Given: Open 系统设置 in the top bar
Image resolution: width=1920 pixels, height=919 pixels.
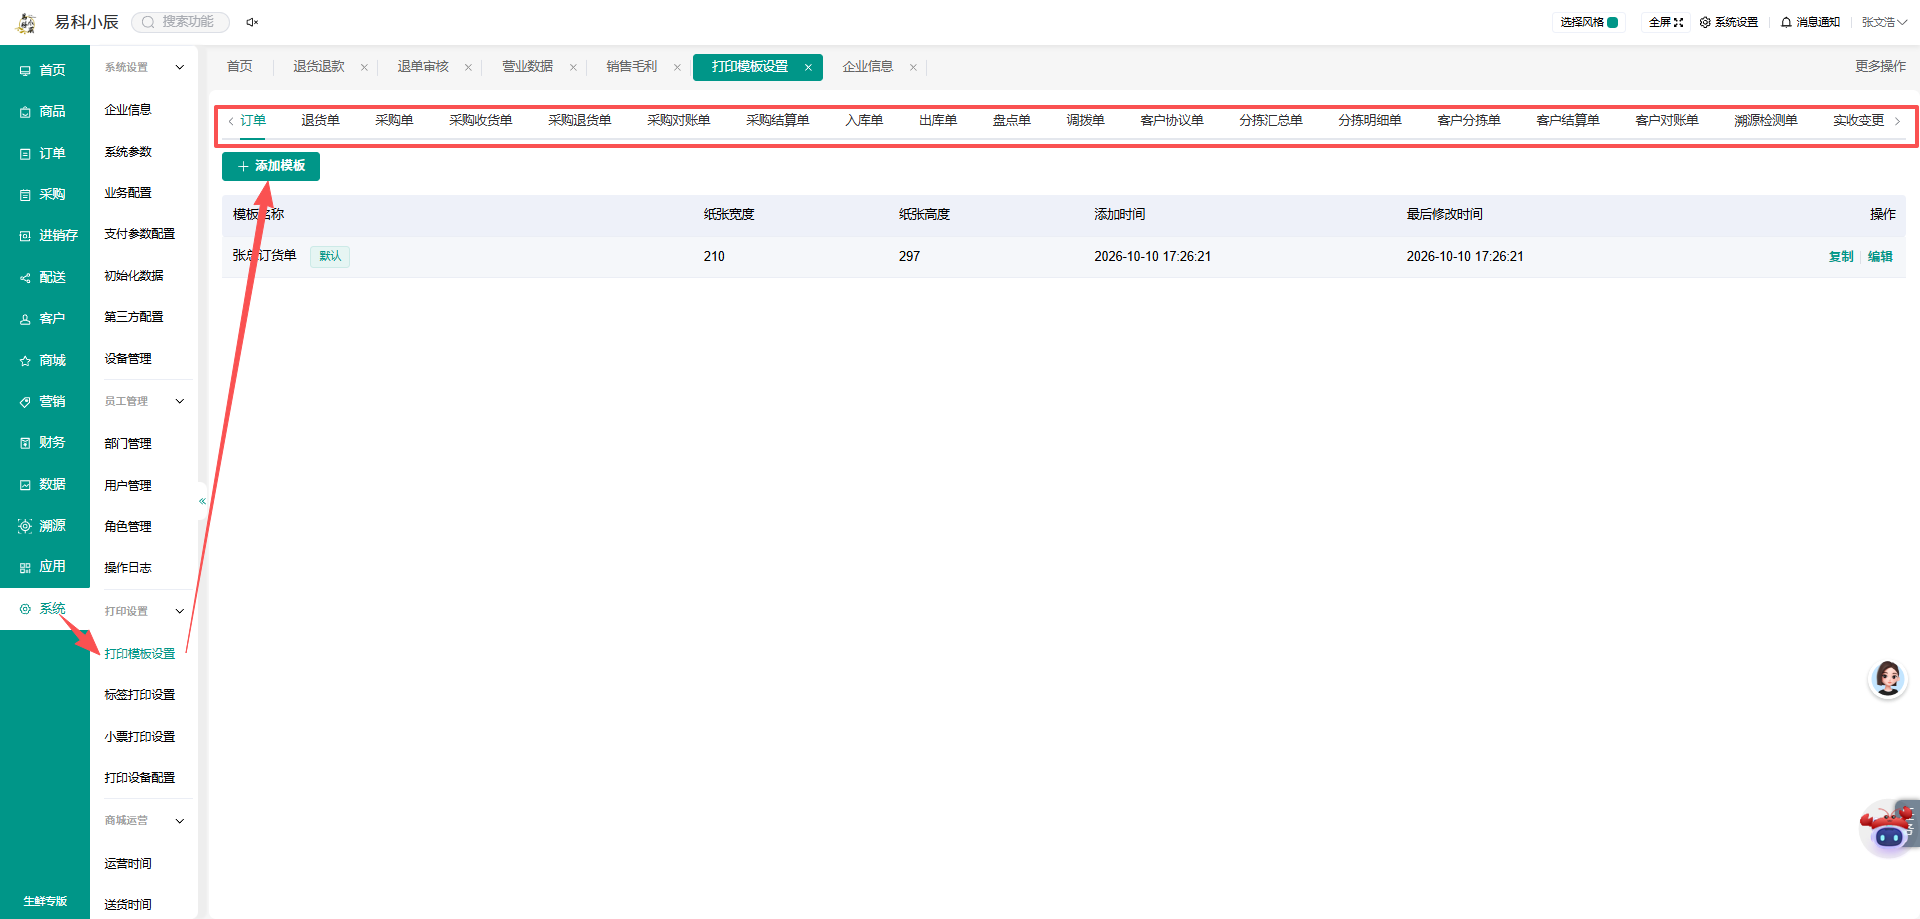Looking at the screenshot, I should [1728, 22].
